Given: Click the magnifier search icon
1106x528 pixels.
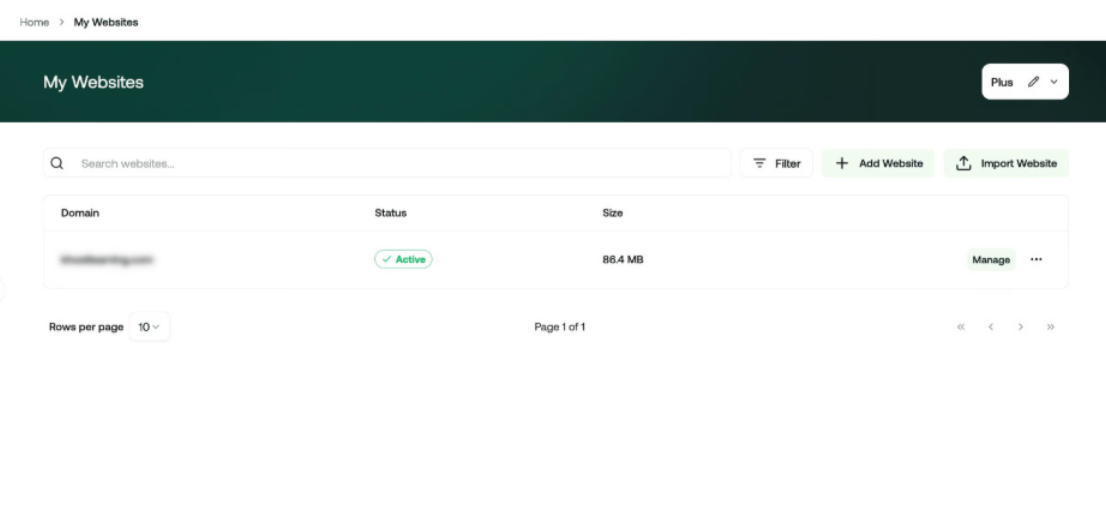Looking at the screenshot, I should (57, 163).
